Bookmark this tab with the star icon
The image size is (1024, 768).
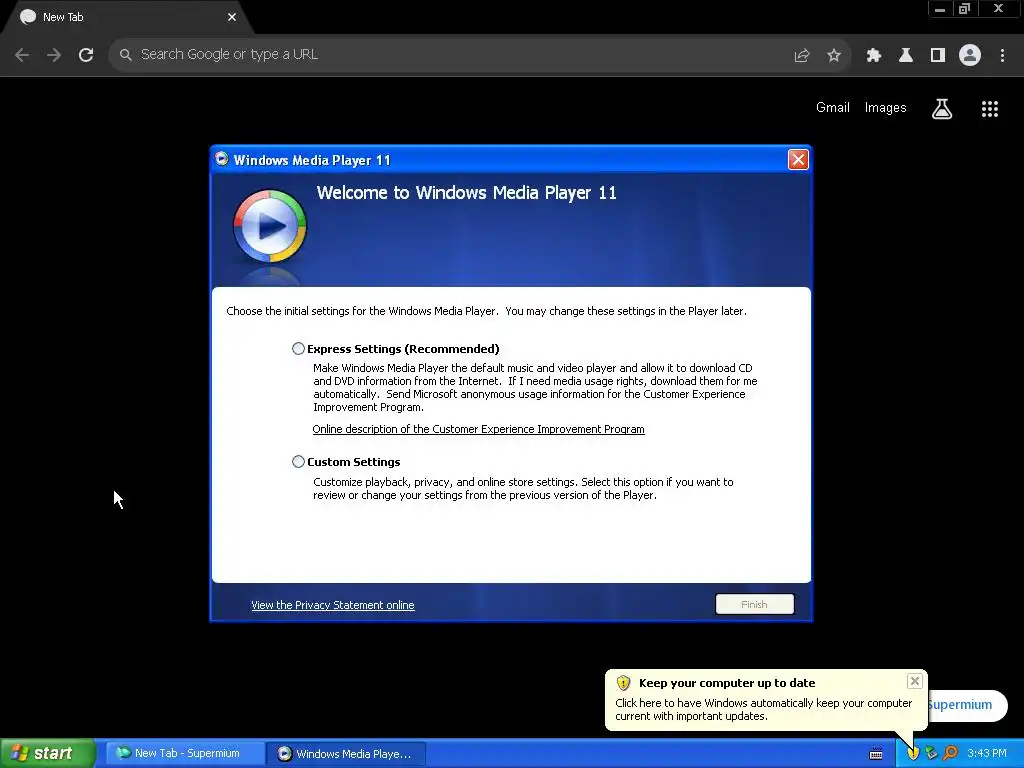[834, 55]
